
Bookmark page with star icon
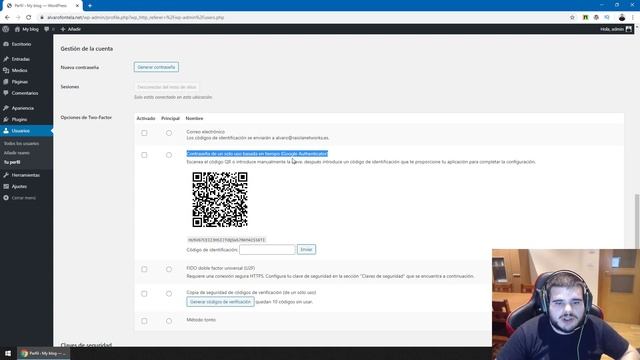(x=572, y=18)
